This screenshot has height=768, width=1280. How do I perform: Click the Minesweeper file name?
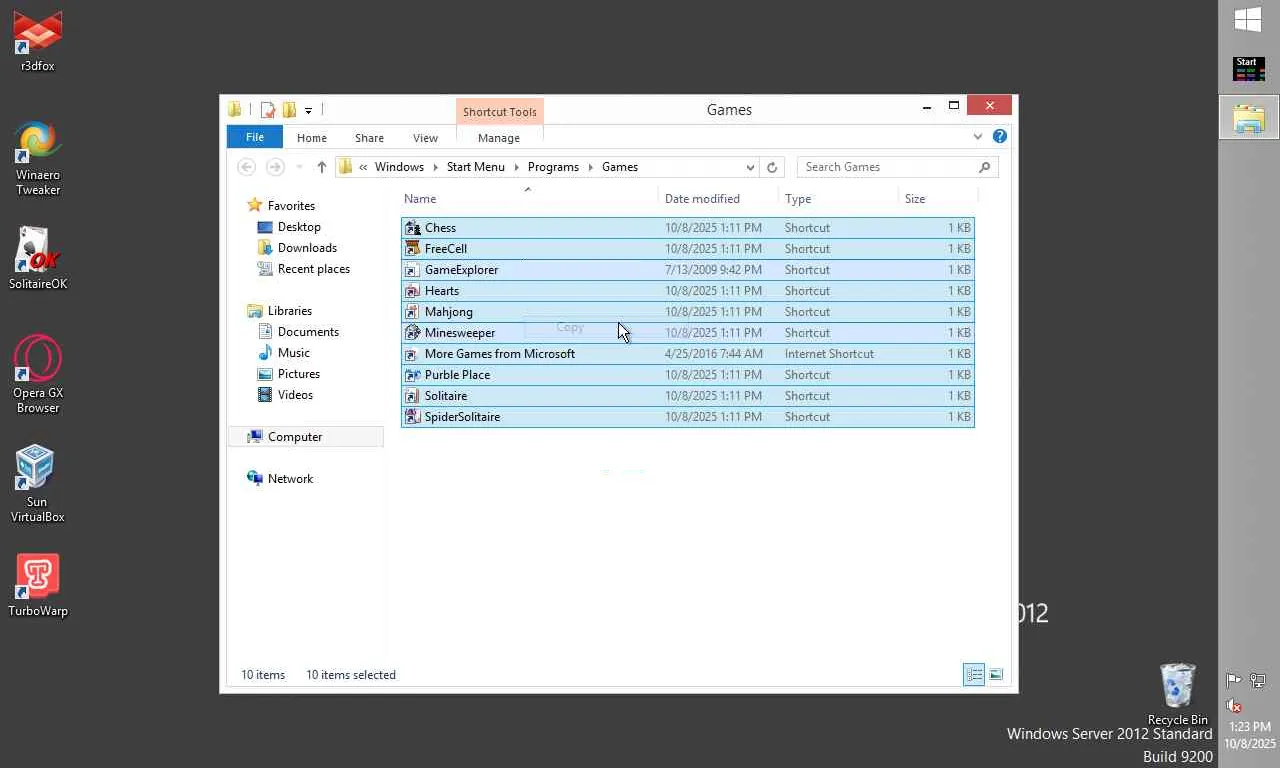pyautogui.click(x=460, y=333)
